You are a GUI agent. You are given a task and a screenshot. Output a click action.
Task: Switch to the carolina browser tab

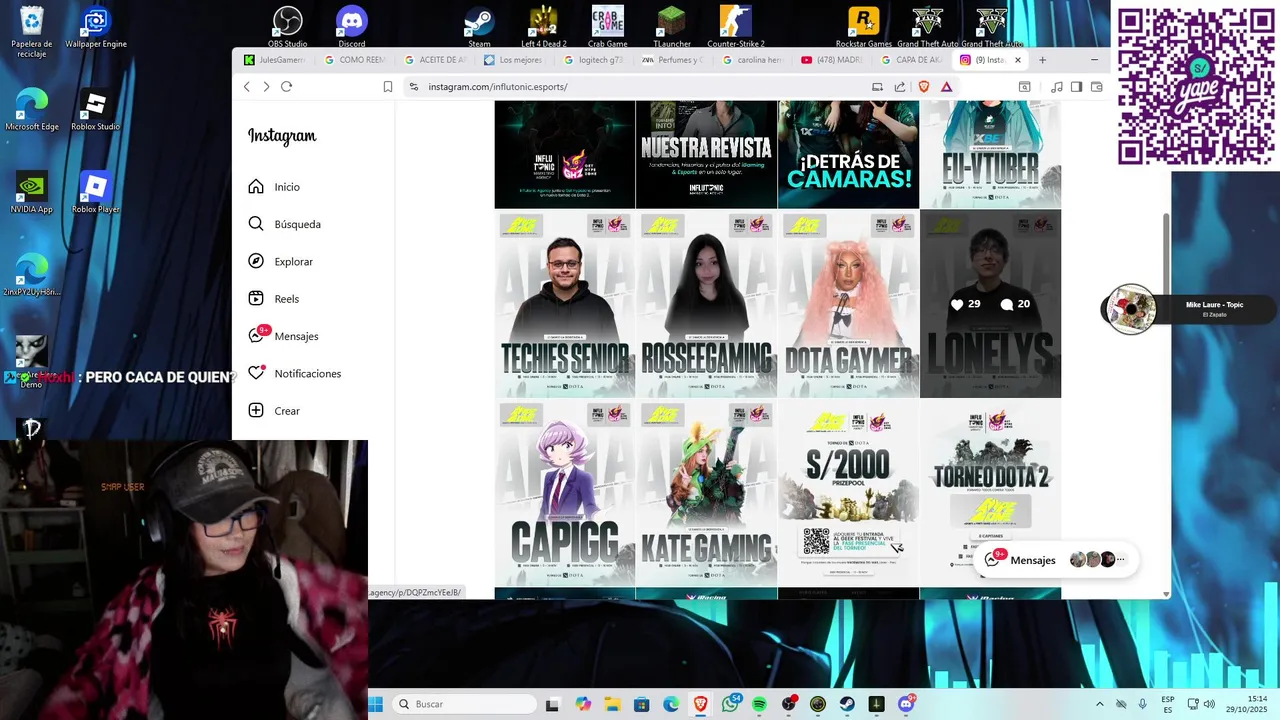754,60
